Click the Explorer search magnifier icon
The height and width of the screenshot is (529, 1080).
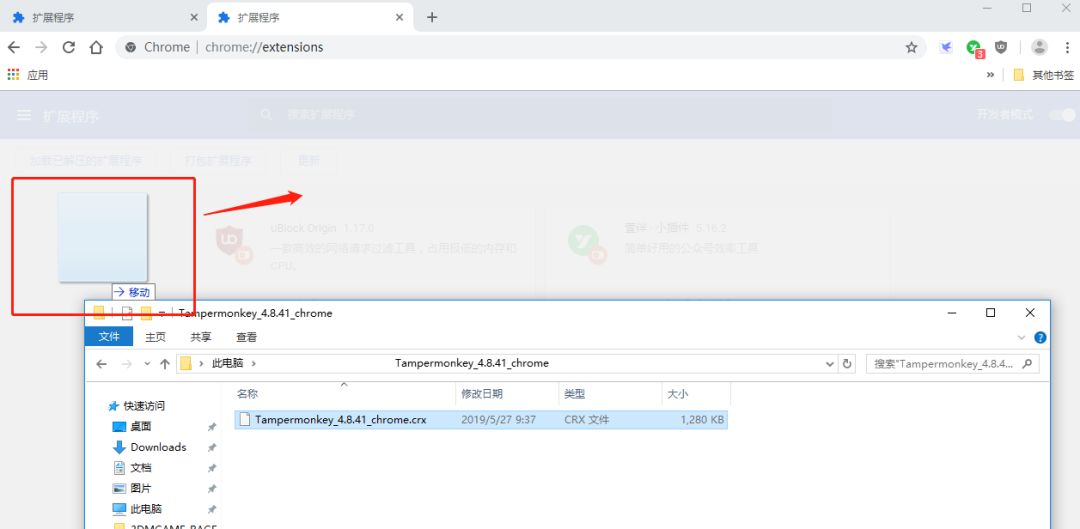tap(1028, 363)
